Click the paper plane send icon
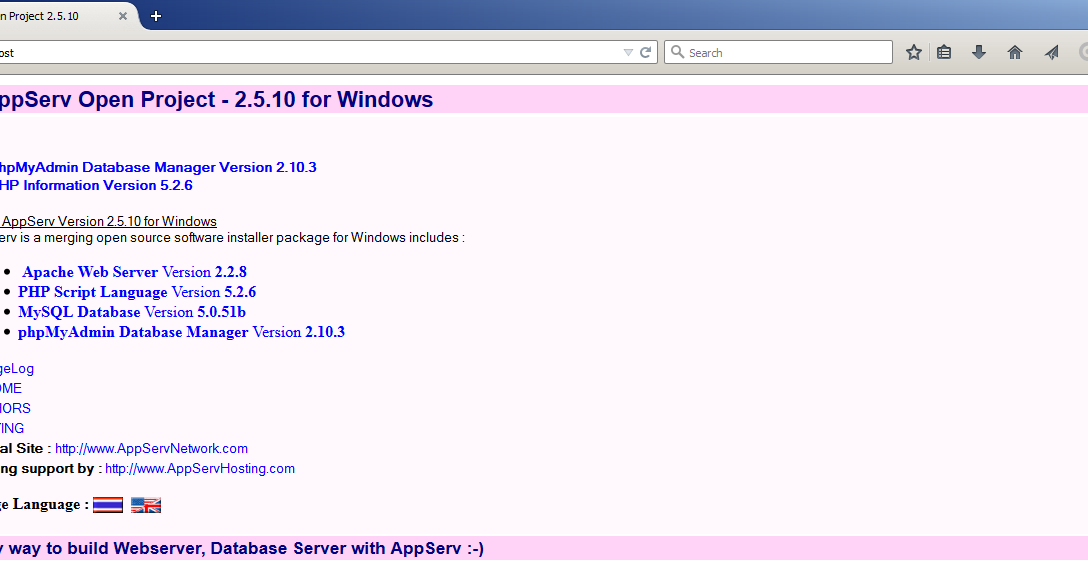1088x571 pixels. [1051, 52]
